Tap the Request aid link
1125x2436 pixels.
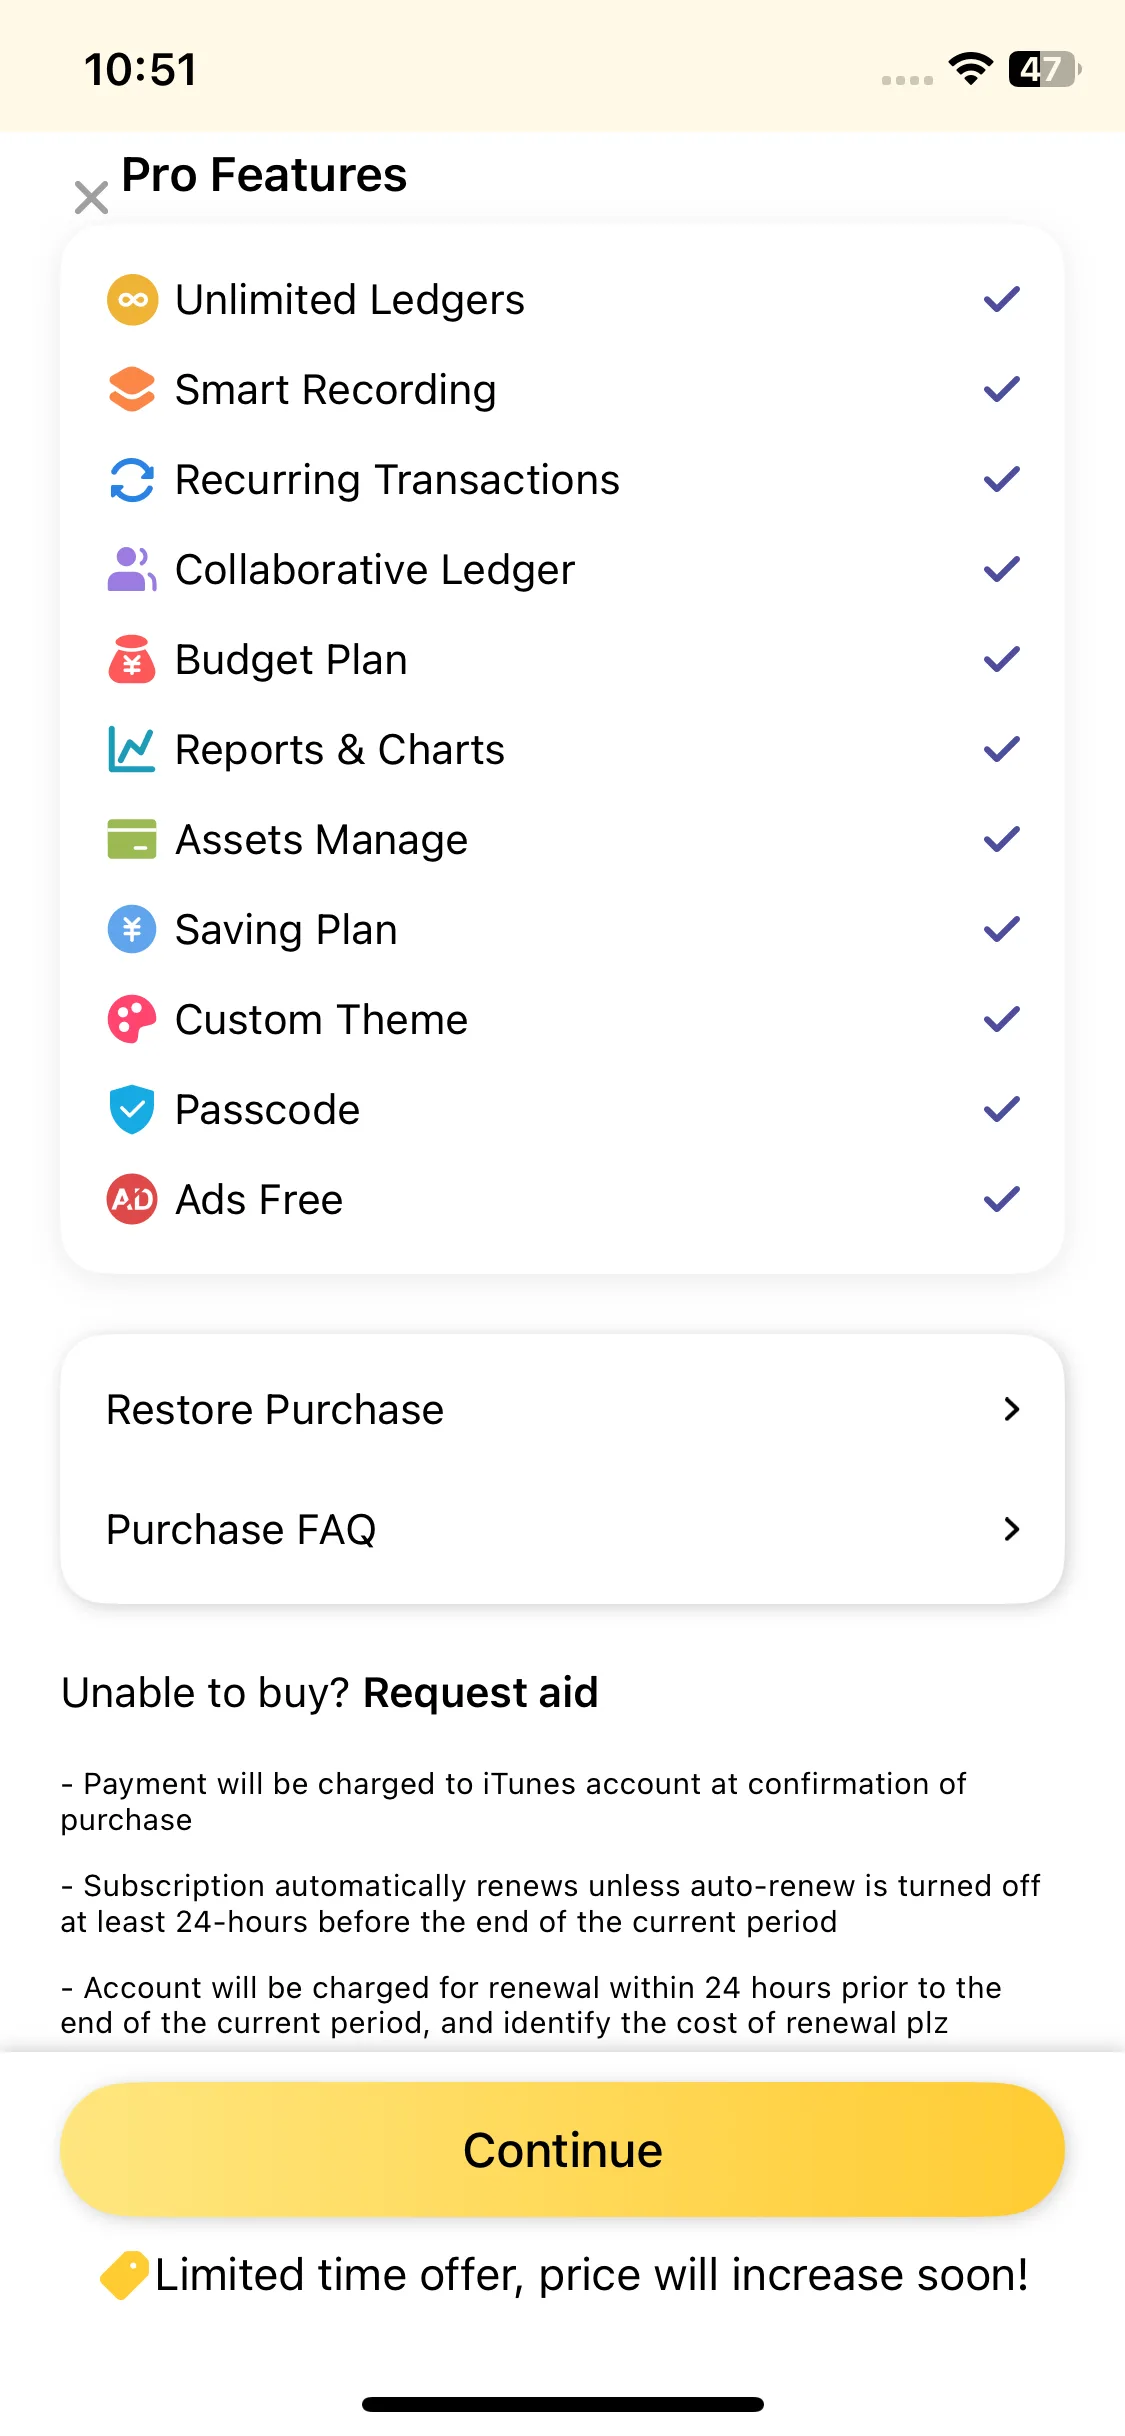point(480,1693)
